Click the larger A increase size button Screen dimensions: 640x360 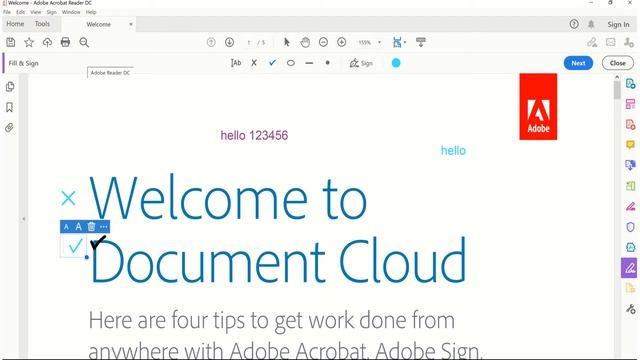click(78, 227)
